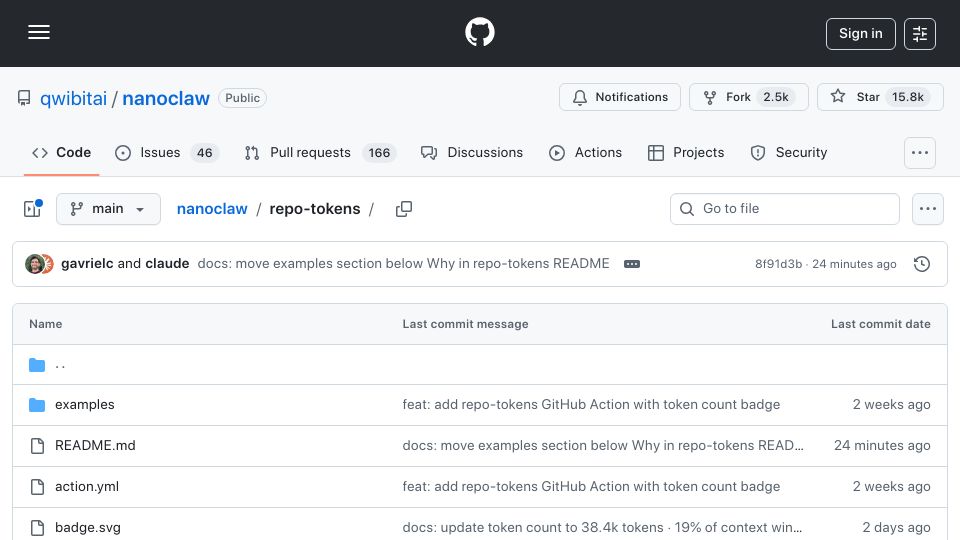Open the more file options ellipsis button
Viewport: 960px width, 540px height.
click(x=928, y=209)
